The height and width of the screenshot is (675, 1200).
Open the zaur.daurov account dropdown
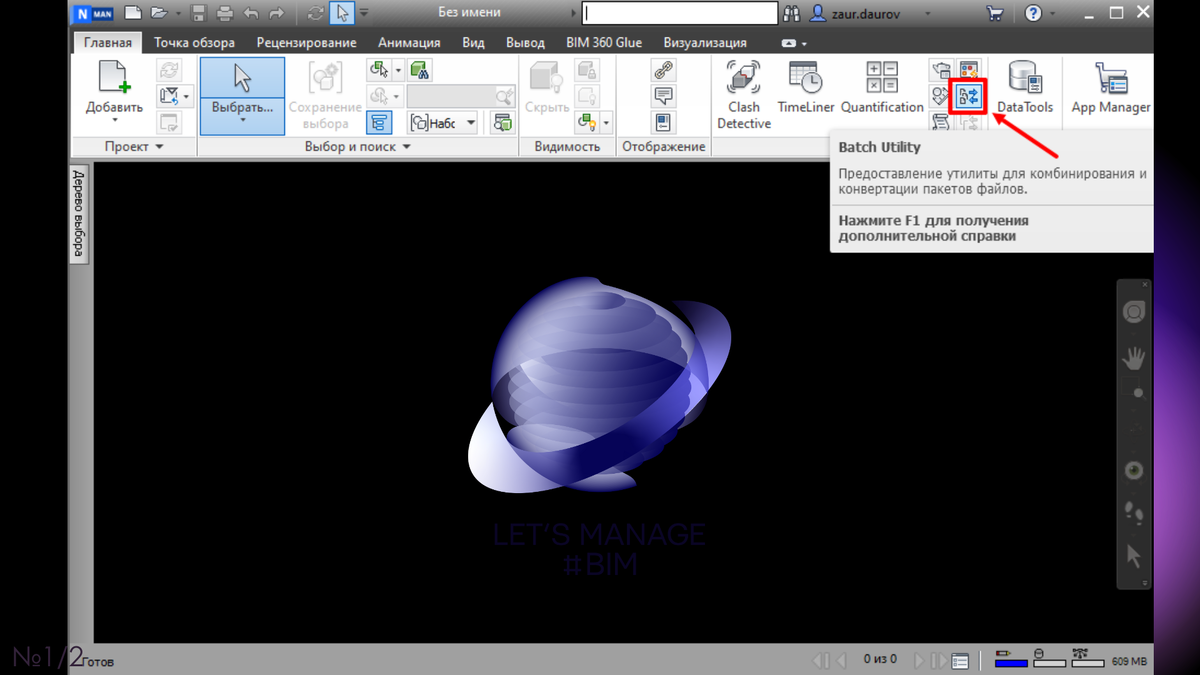929,14
